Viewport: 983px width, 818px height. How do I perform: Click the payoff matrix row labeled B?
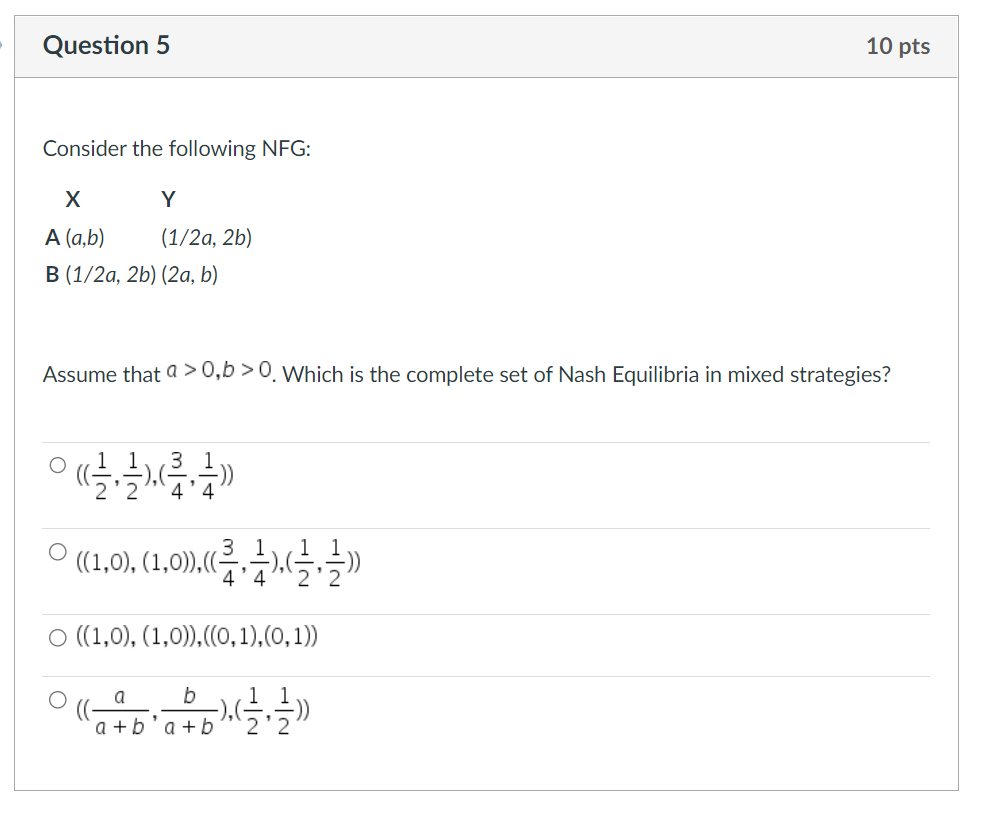coord(130,275)
